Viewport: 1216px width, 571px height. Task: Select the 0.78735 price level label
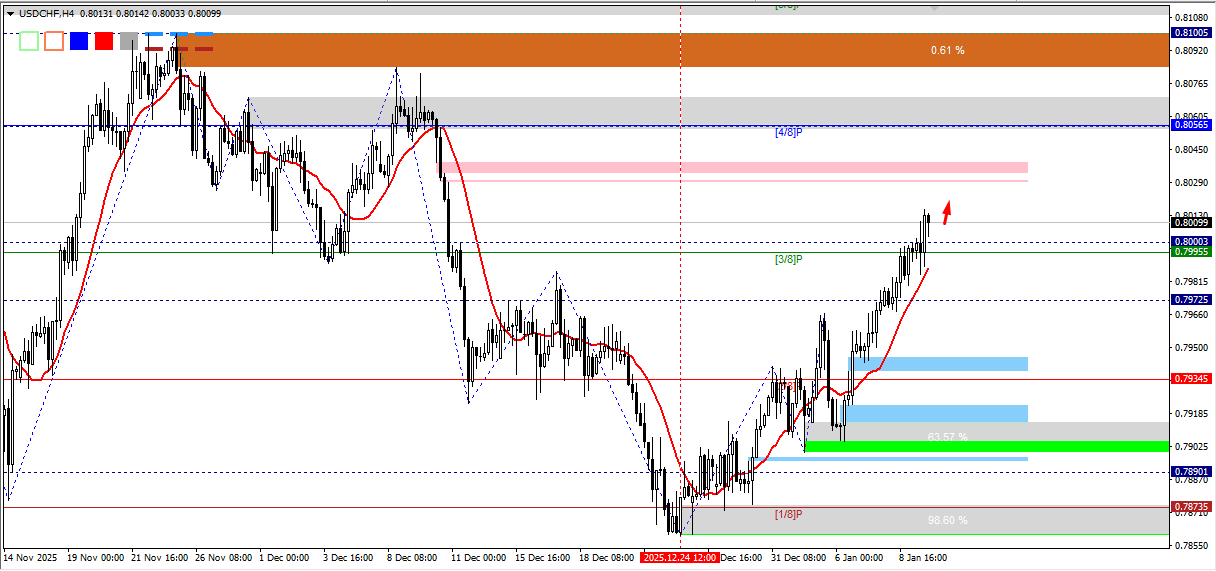[1191, 507]
